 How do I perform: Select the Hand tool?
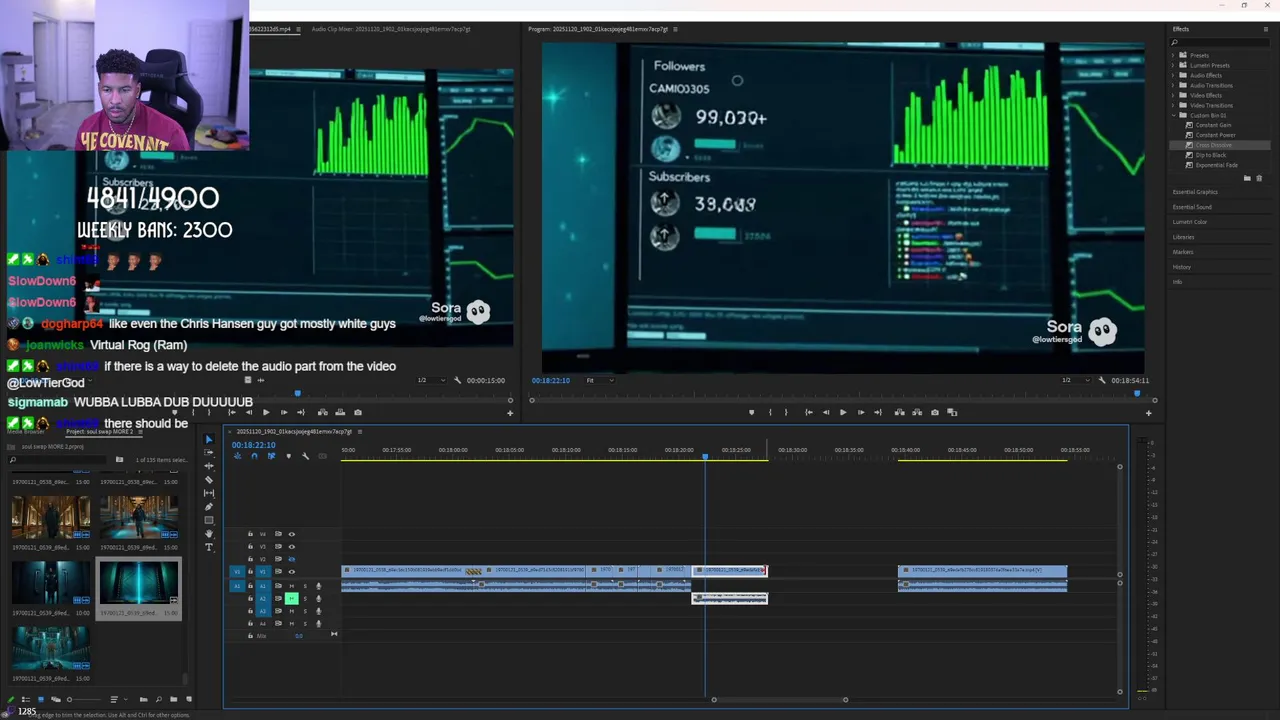[209, 533]
